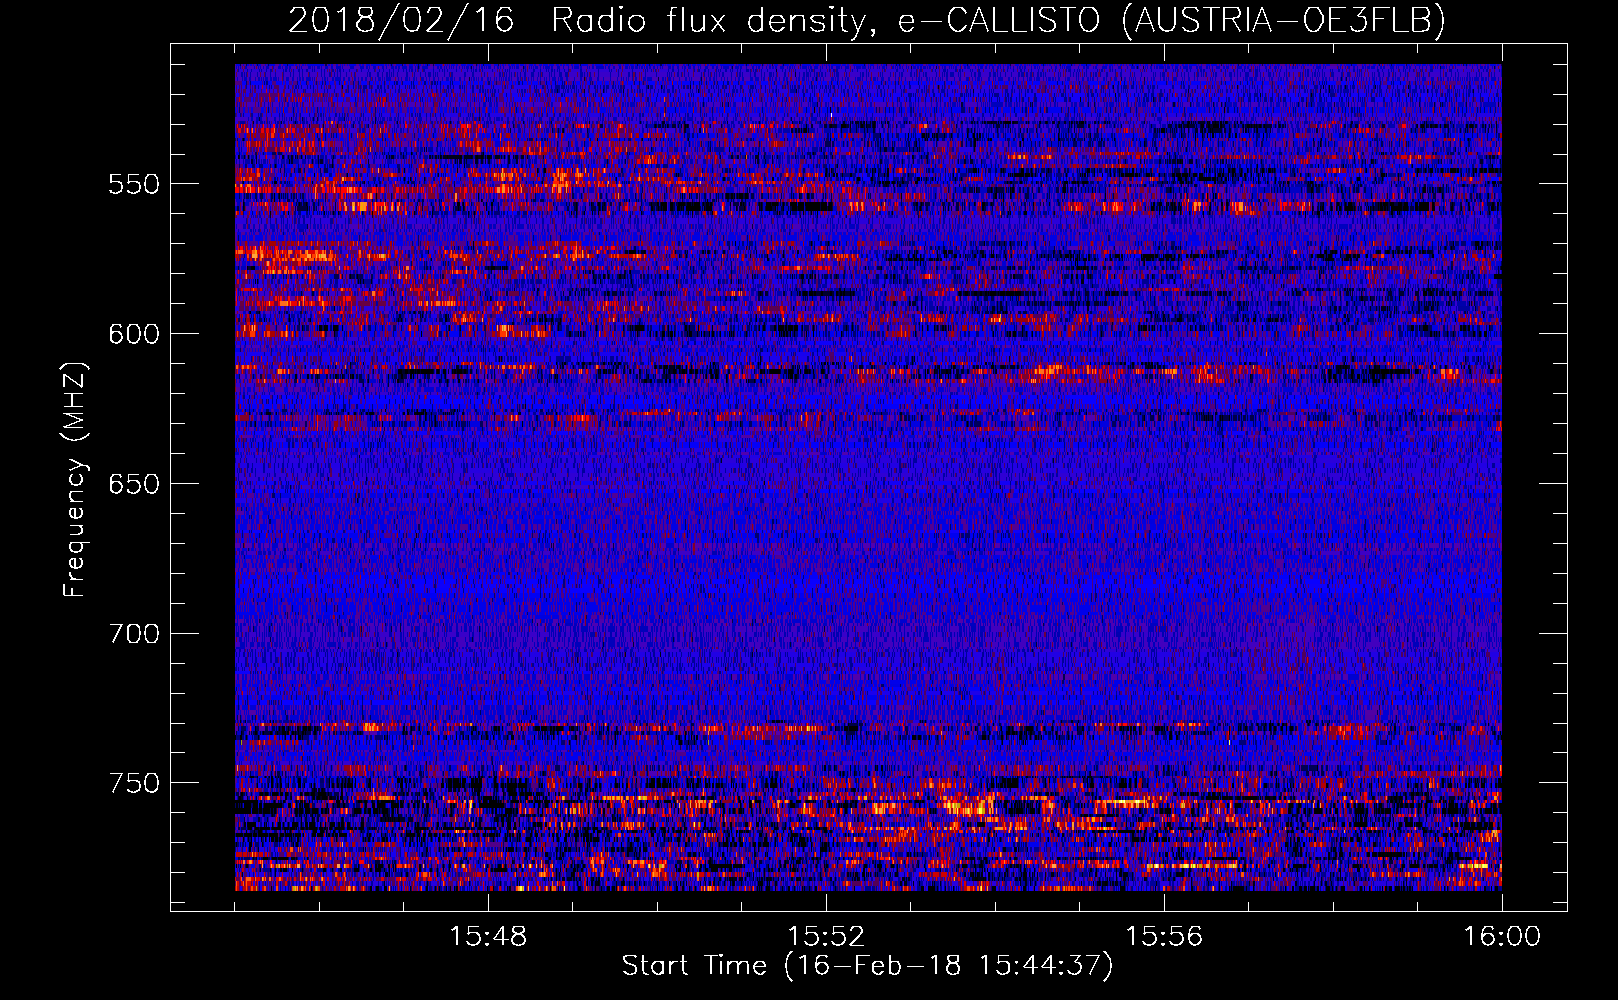Click the 15:48 time tick label
Image resolution: width=1618 pixels, height=1000 pixels.
pyautogui.click(x=488, y=937)
